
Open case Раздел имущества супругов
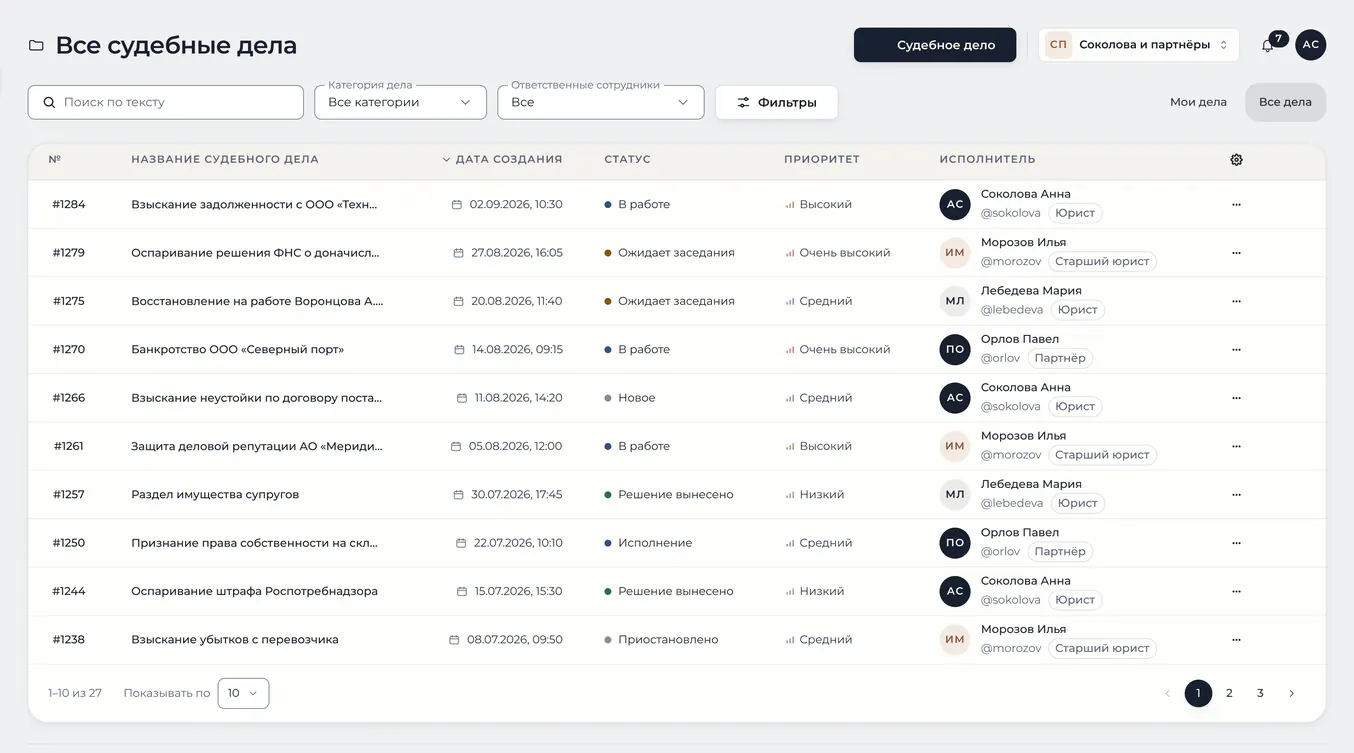[x=215, y=495]
